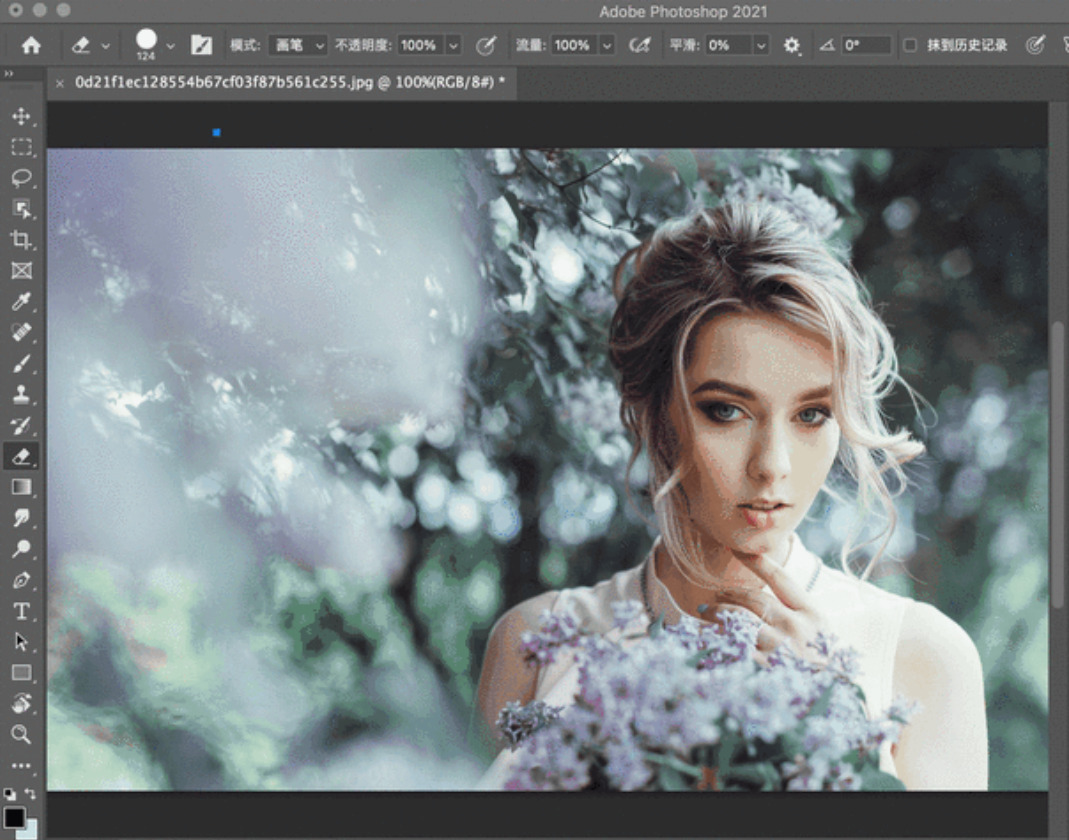
Task: Open the Edit Toolbar three-dots menu
Action: [x=21, y=765]
